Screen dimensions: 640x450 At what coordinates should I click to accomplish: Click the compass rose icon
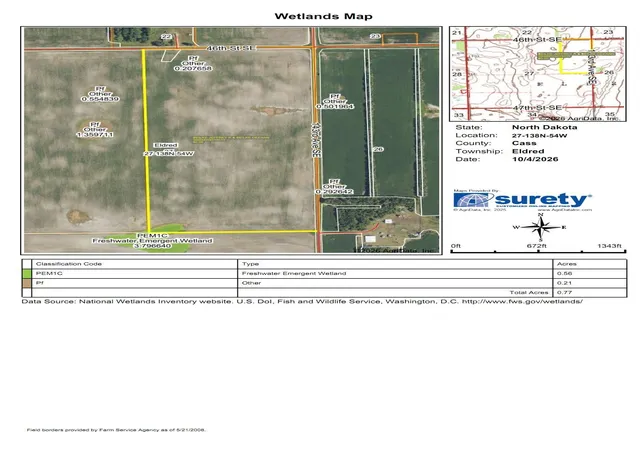click(x=540, y=227)
